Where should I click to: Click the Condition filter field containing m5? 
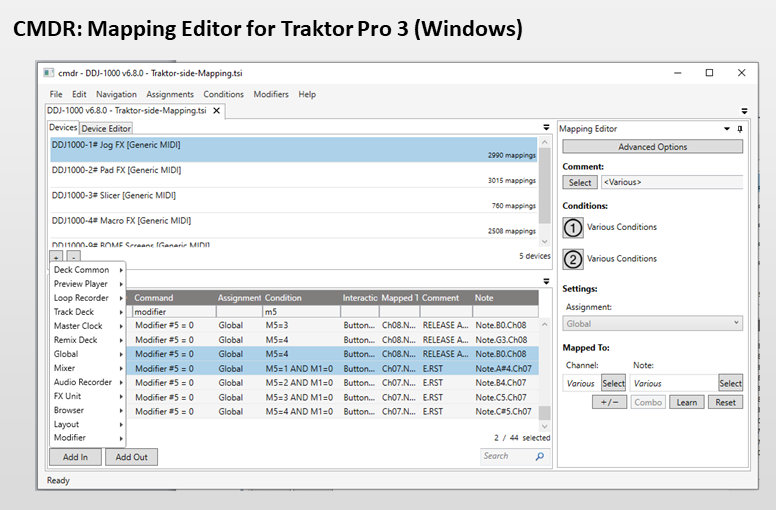301,312
